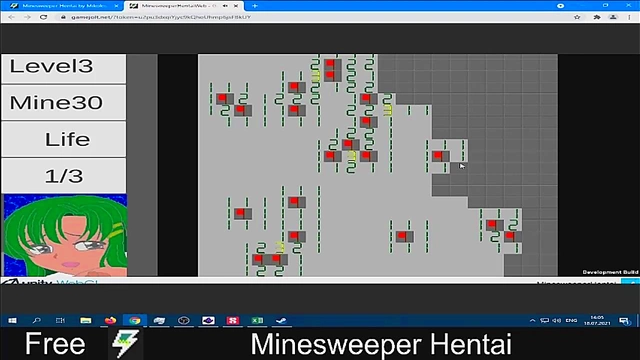Viewport: 640px width, 360px height.
Task: Open Task View on the taskbar
Action: coord(60,320)
